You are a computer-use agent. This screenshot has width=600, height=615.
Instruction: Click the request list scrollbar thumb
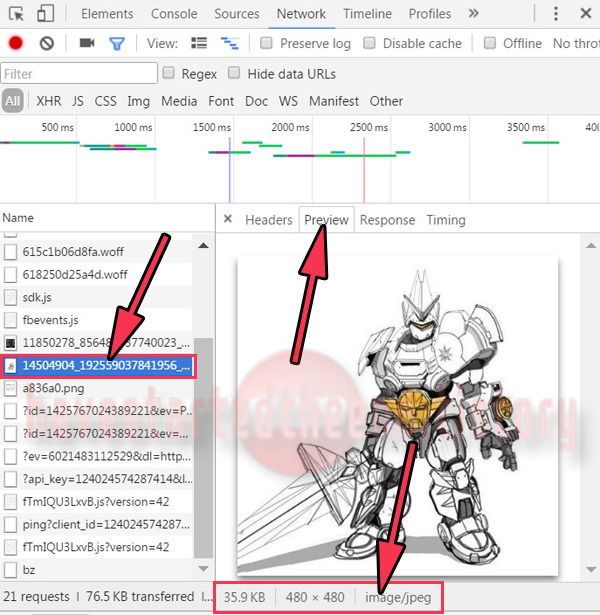[x=203, y=447]
